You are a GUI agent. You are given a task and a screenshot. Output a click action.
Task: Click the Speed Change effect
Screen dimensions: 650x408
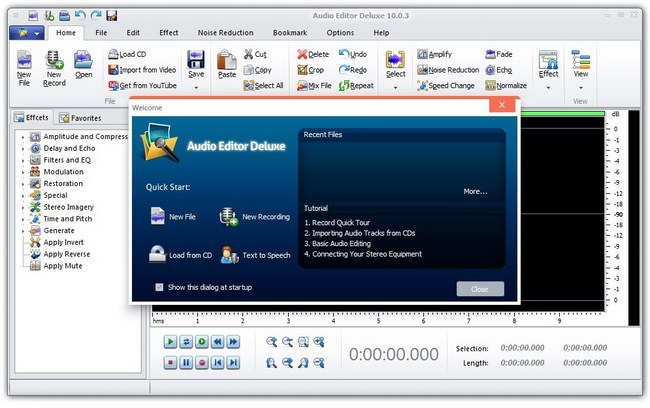pos(446,85)
